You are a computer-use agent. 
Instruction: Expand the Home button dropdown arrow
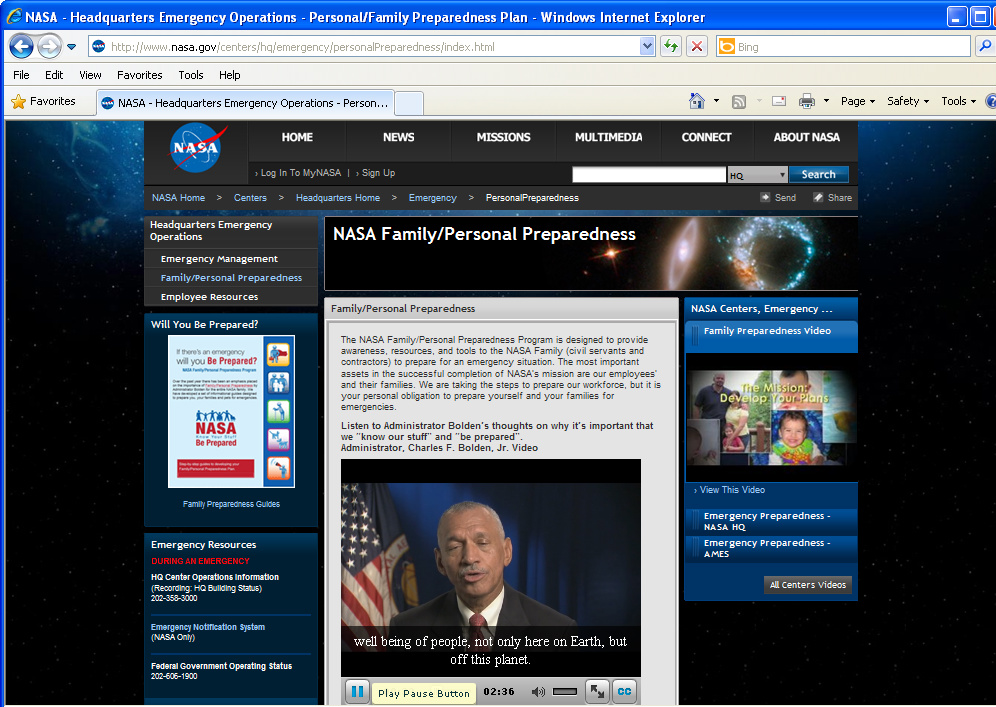(x=717, y=101)
